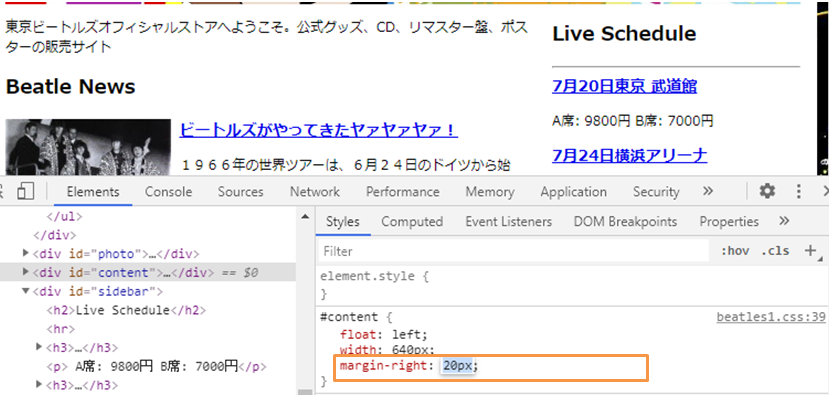Click the element.style rule block

572,285
